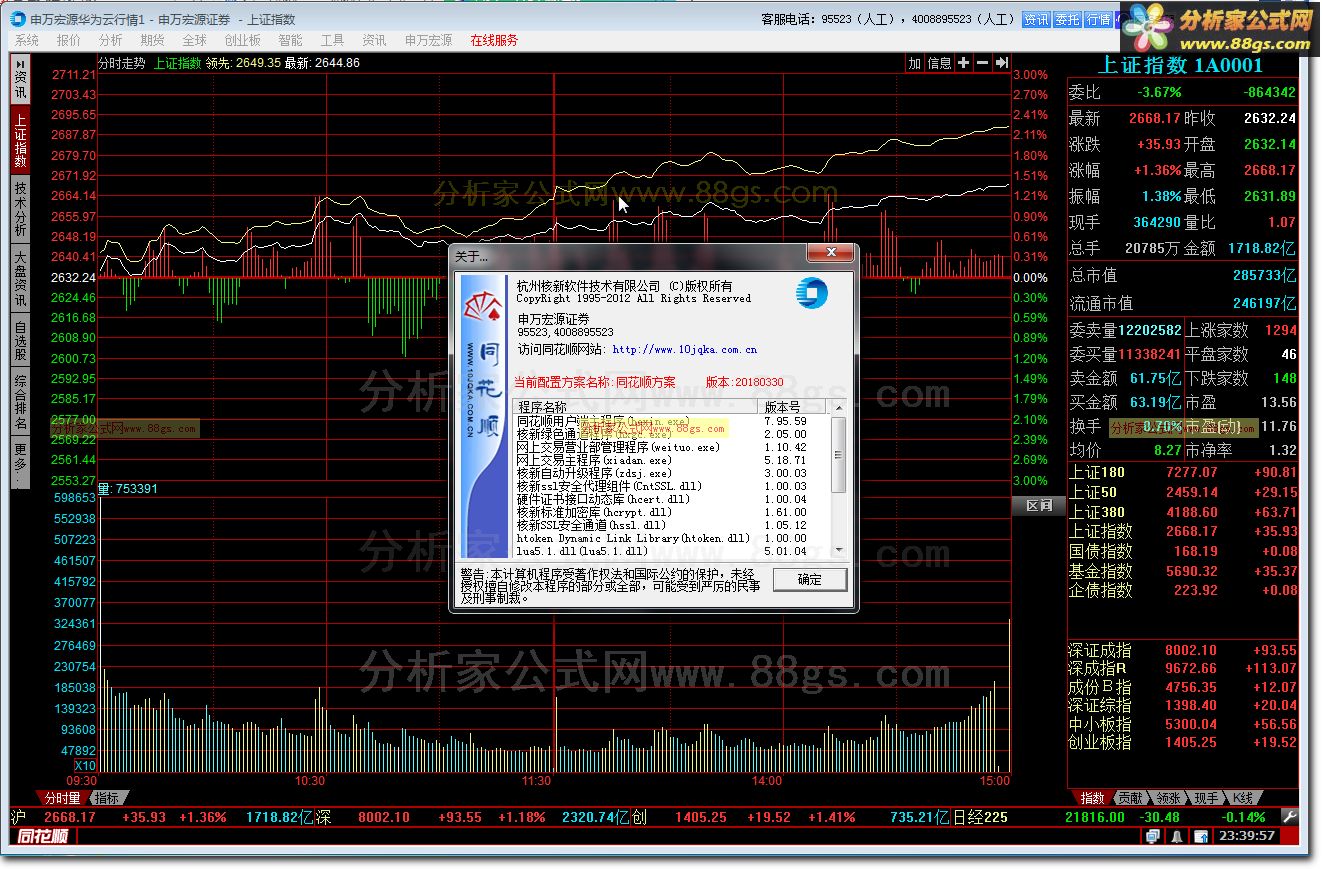Switch to the 指标 tab
Image resolution: width=1322 pixels, height=869 pixels.
point(107,798)
